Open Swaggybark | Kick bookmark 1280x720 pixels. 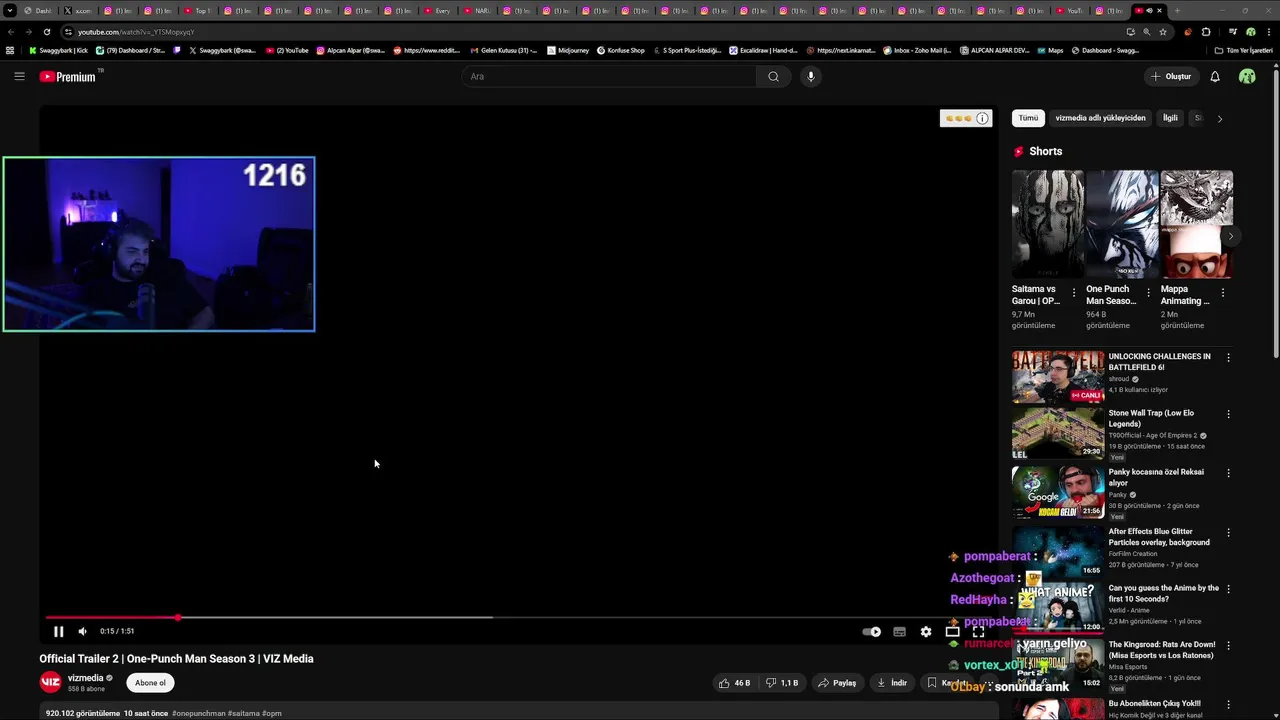point(58,50)
